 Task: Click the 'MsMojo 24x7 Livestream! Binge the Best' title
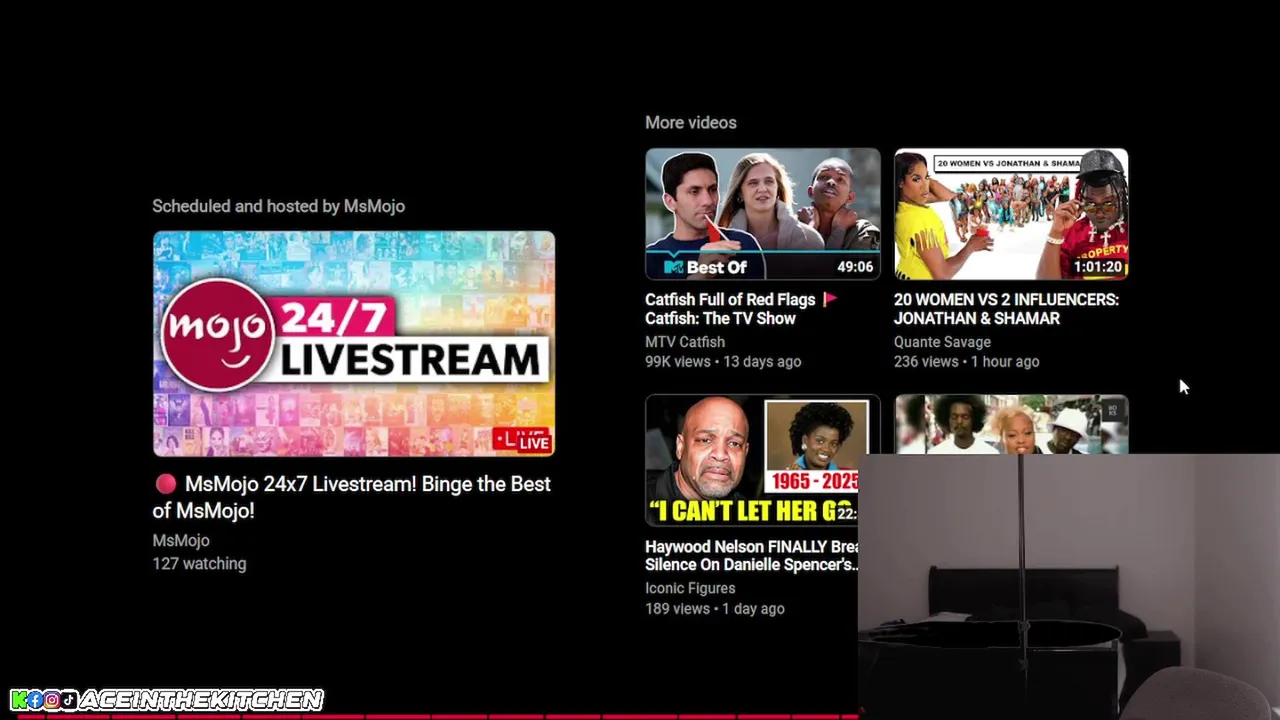[352, 497]
